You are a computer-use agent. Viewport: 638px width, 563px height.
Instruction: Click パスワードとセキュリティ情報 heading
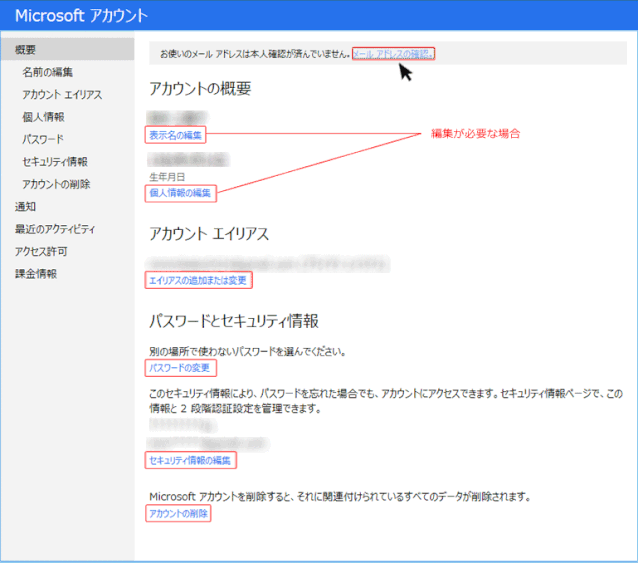[234, 321]
